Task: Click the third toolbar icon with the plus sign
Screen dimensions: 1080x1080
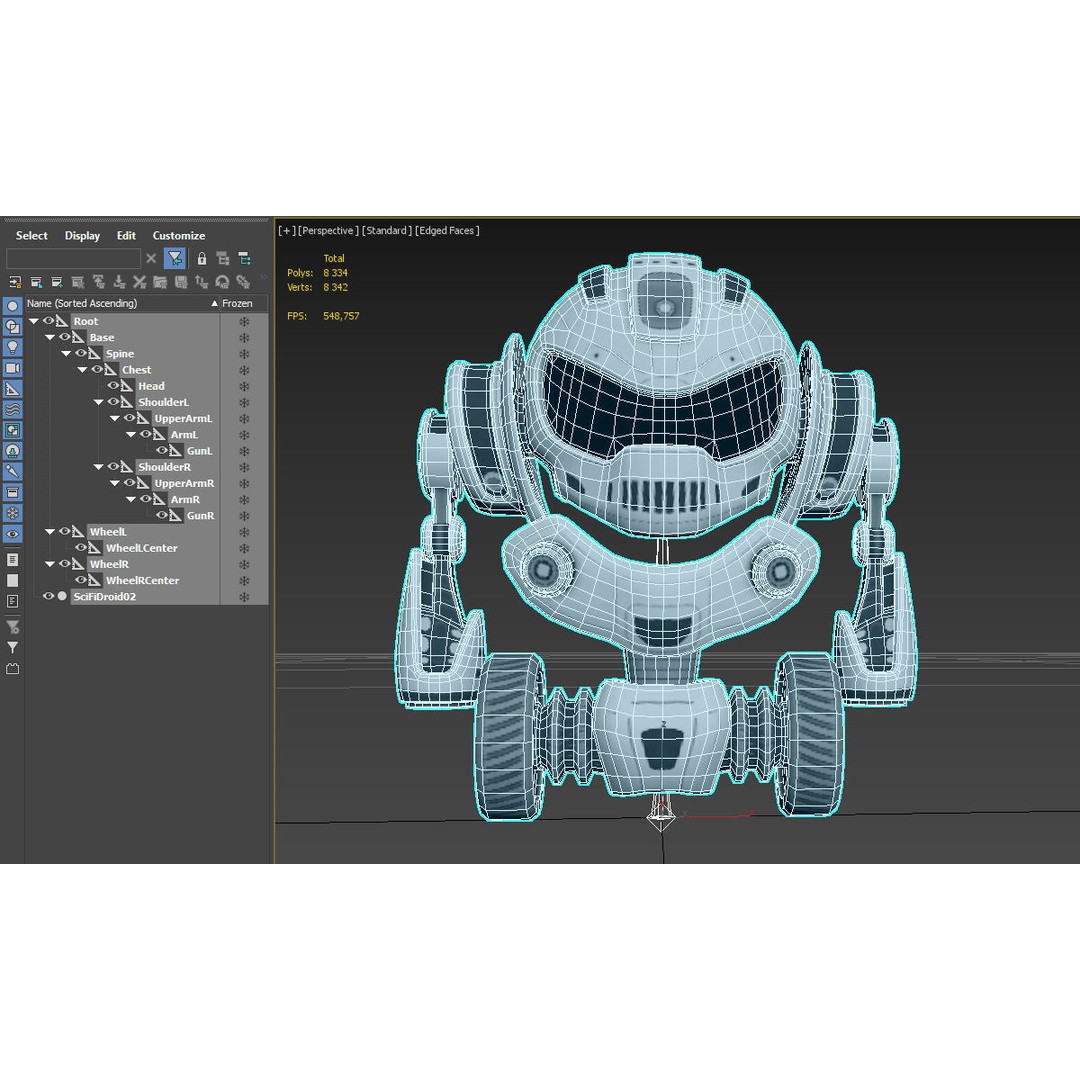Action: (x=56, y=282)
